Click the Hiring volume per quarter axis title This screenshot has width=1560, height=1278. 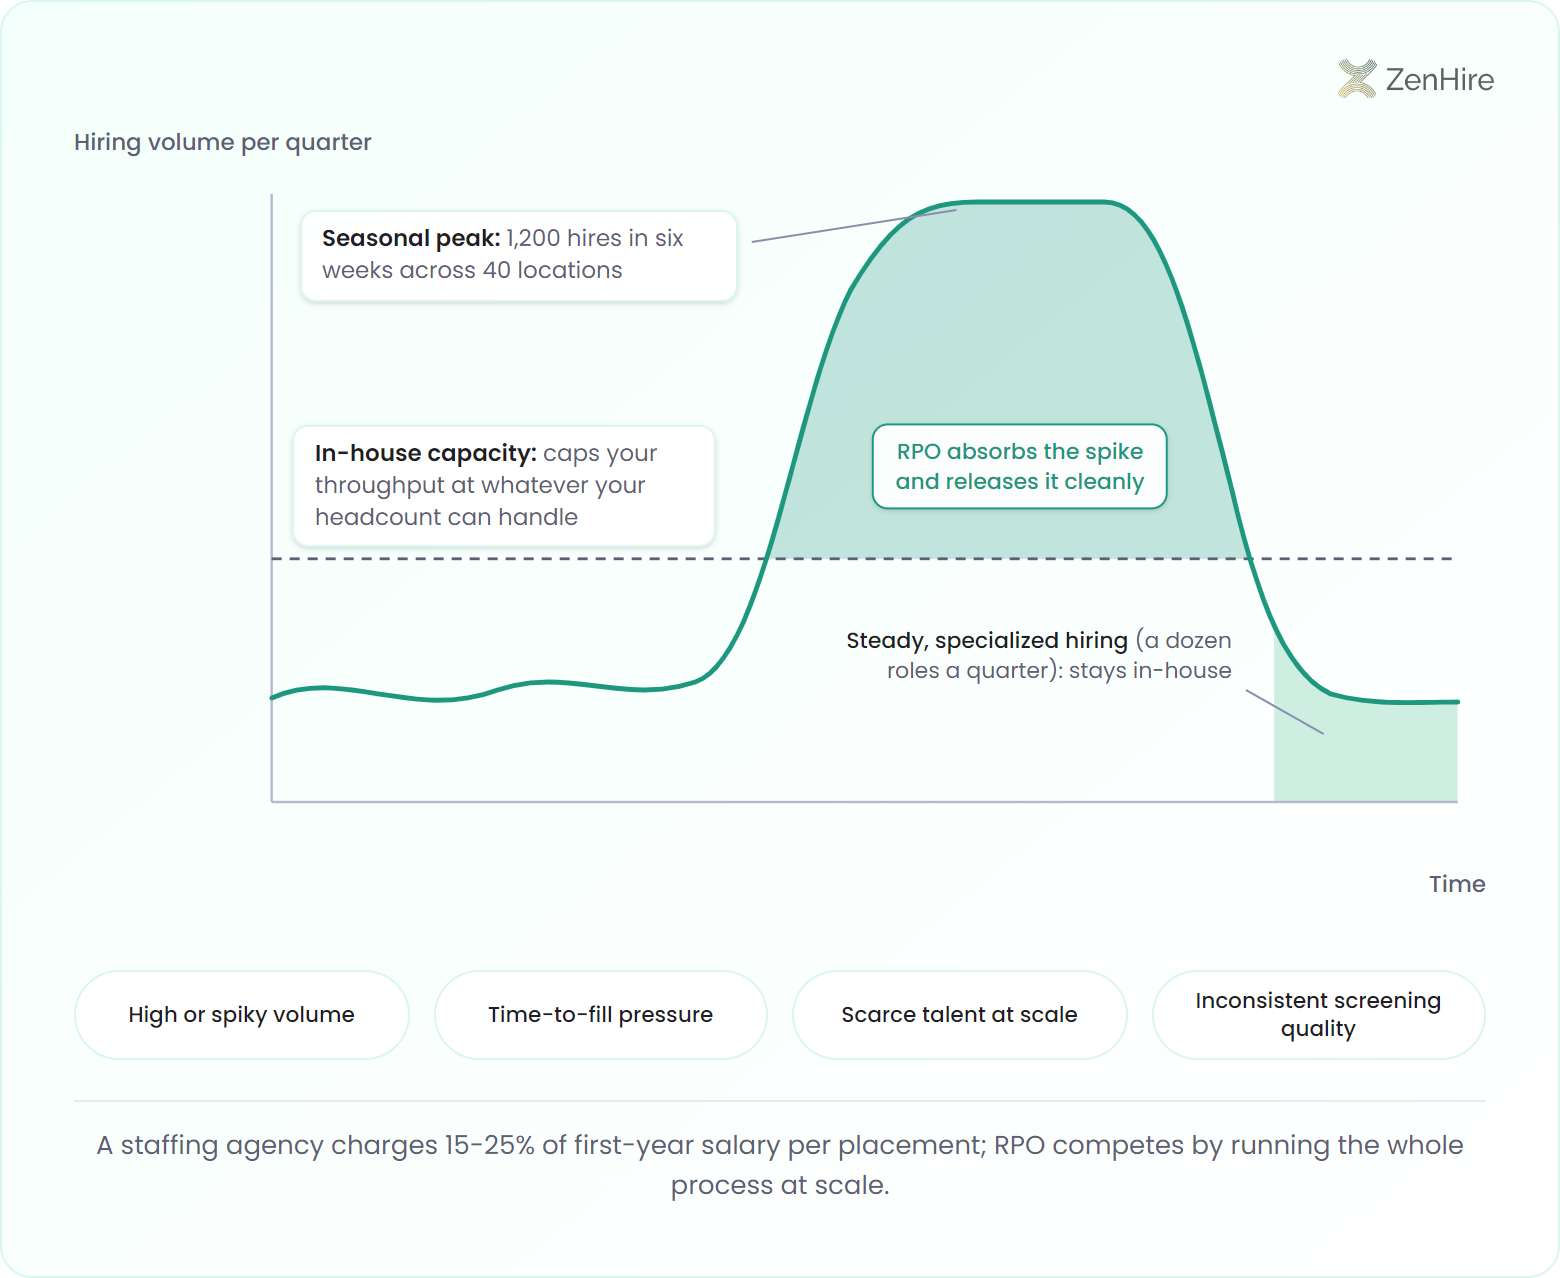click(x=223, y=142)
